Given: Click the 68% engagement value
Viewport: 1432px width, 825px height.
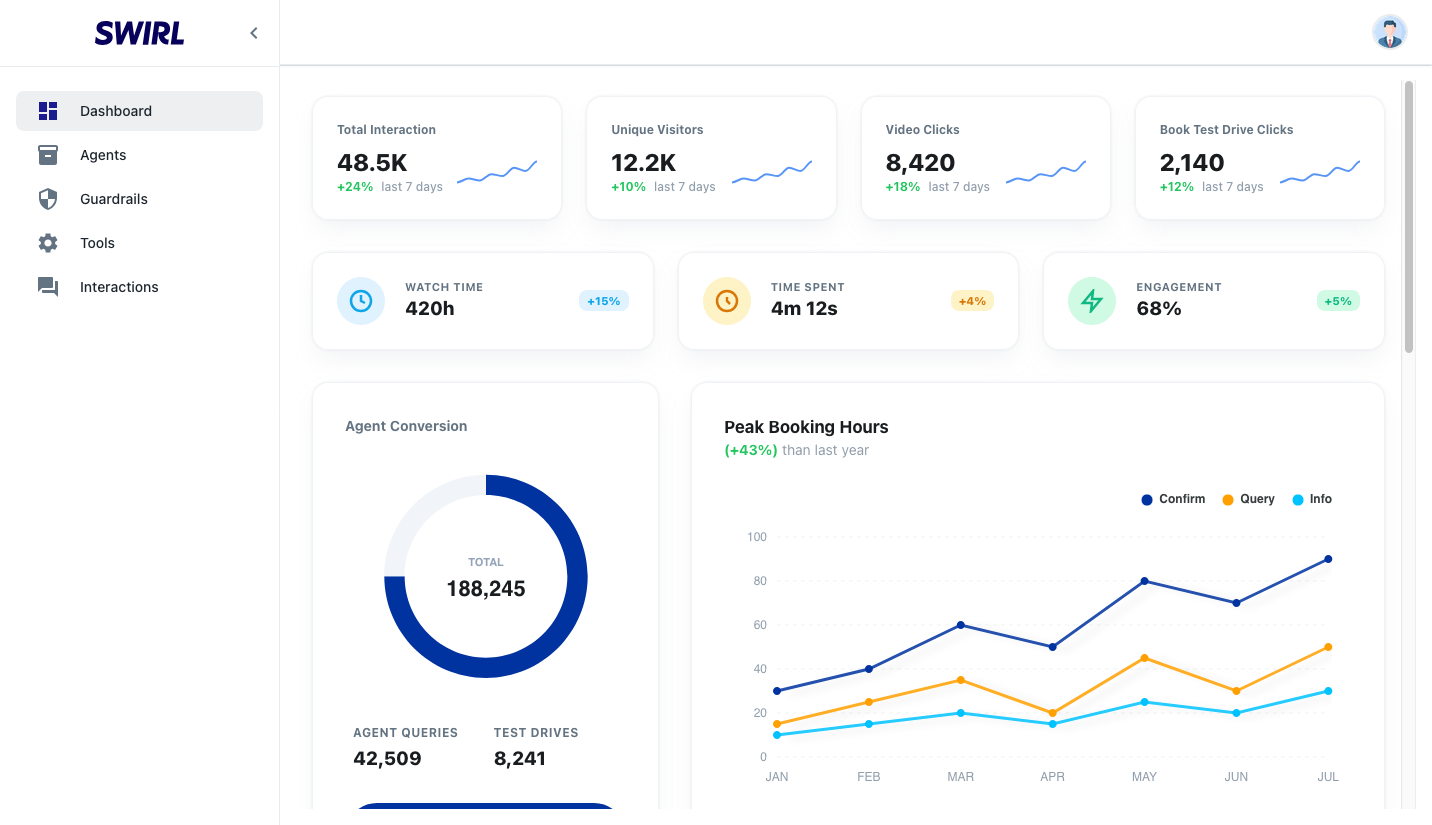Looking at the screenshot, I should pos(1159,308).
